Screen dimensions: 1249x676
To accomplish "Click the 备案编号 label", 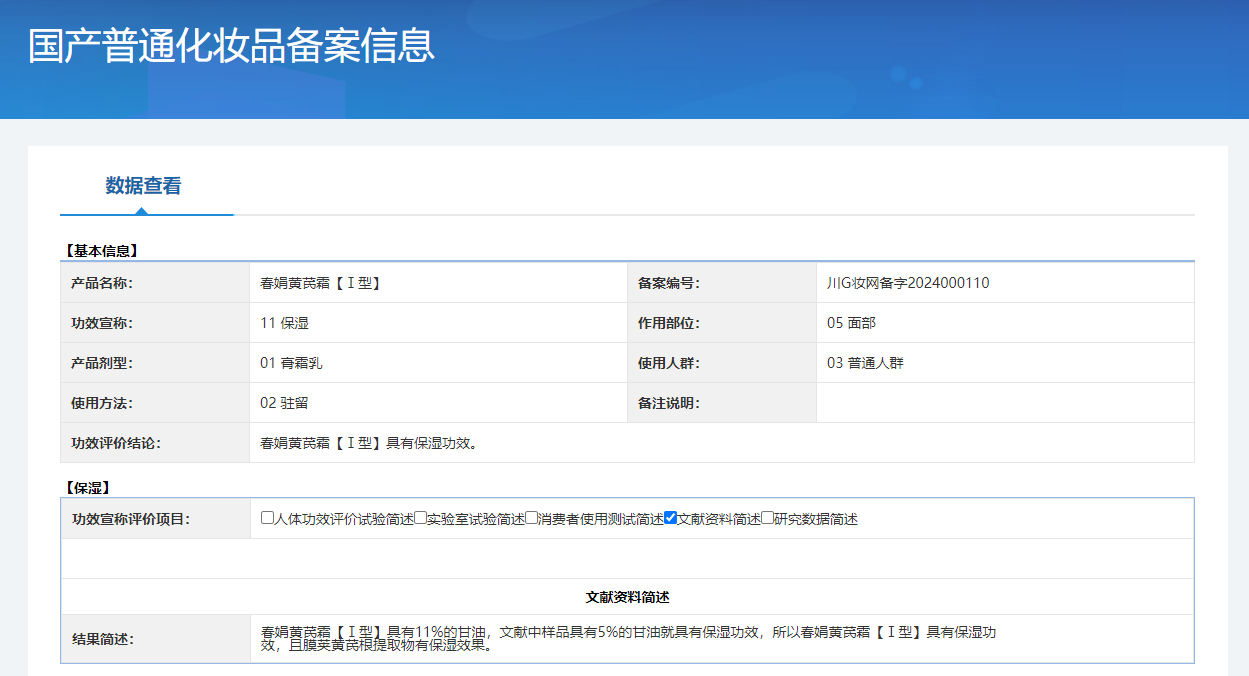I will pyautogui.click(x=669, y=283).
